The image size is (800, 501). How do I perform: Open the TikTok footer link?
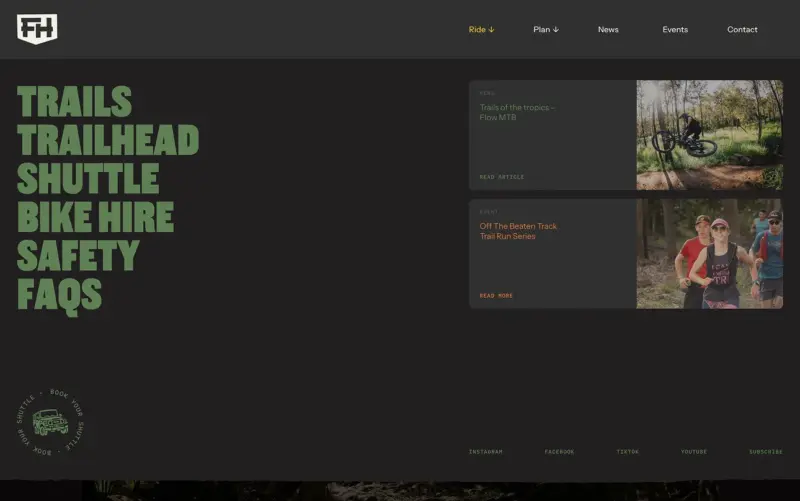628,452
